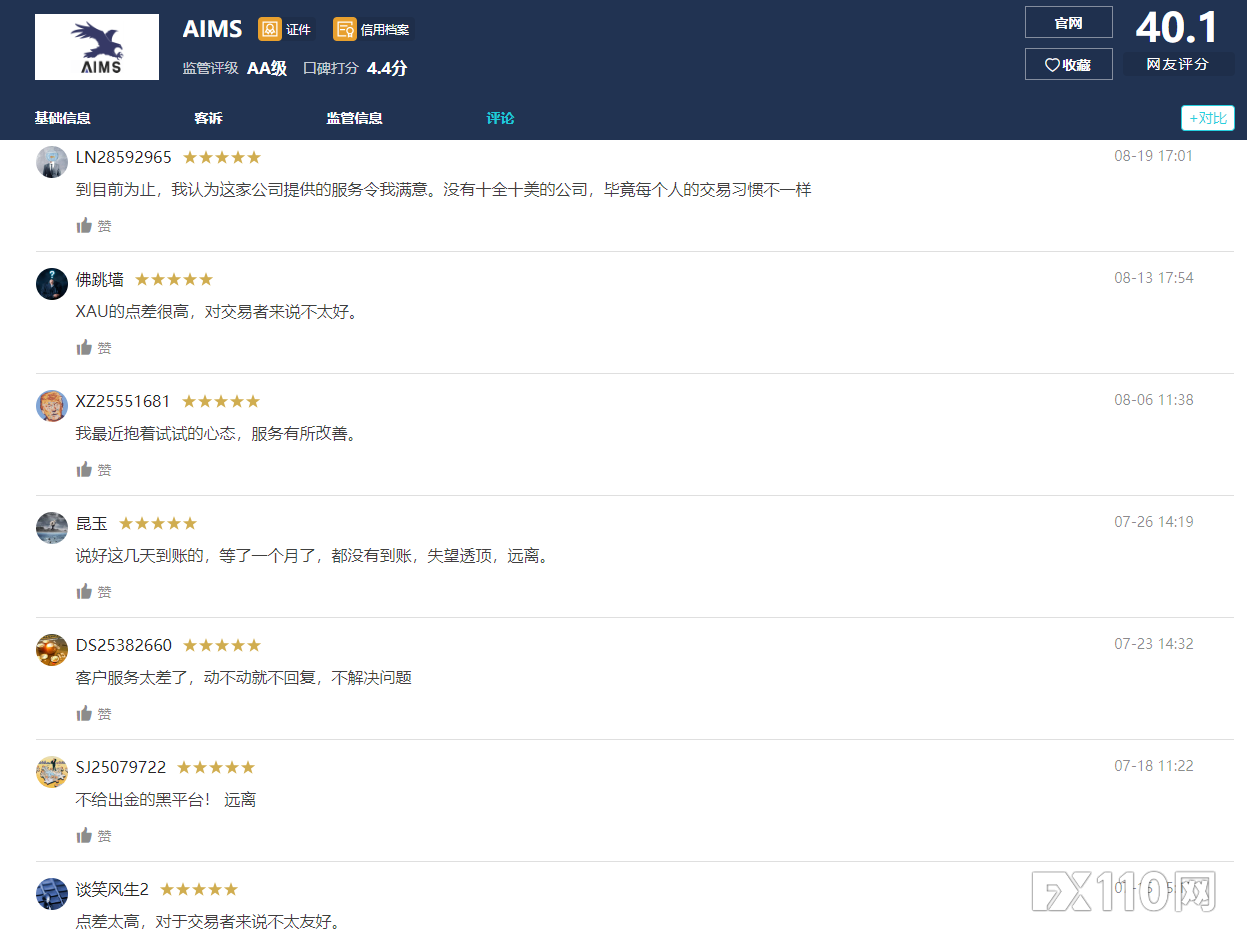The image size is (1247, 936).
Task: Open the 证件 certificate icon
Action: coord(270,29)
